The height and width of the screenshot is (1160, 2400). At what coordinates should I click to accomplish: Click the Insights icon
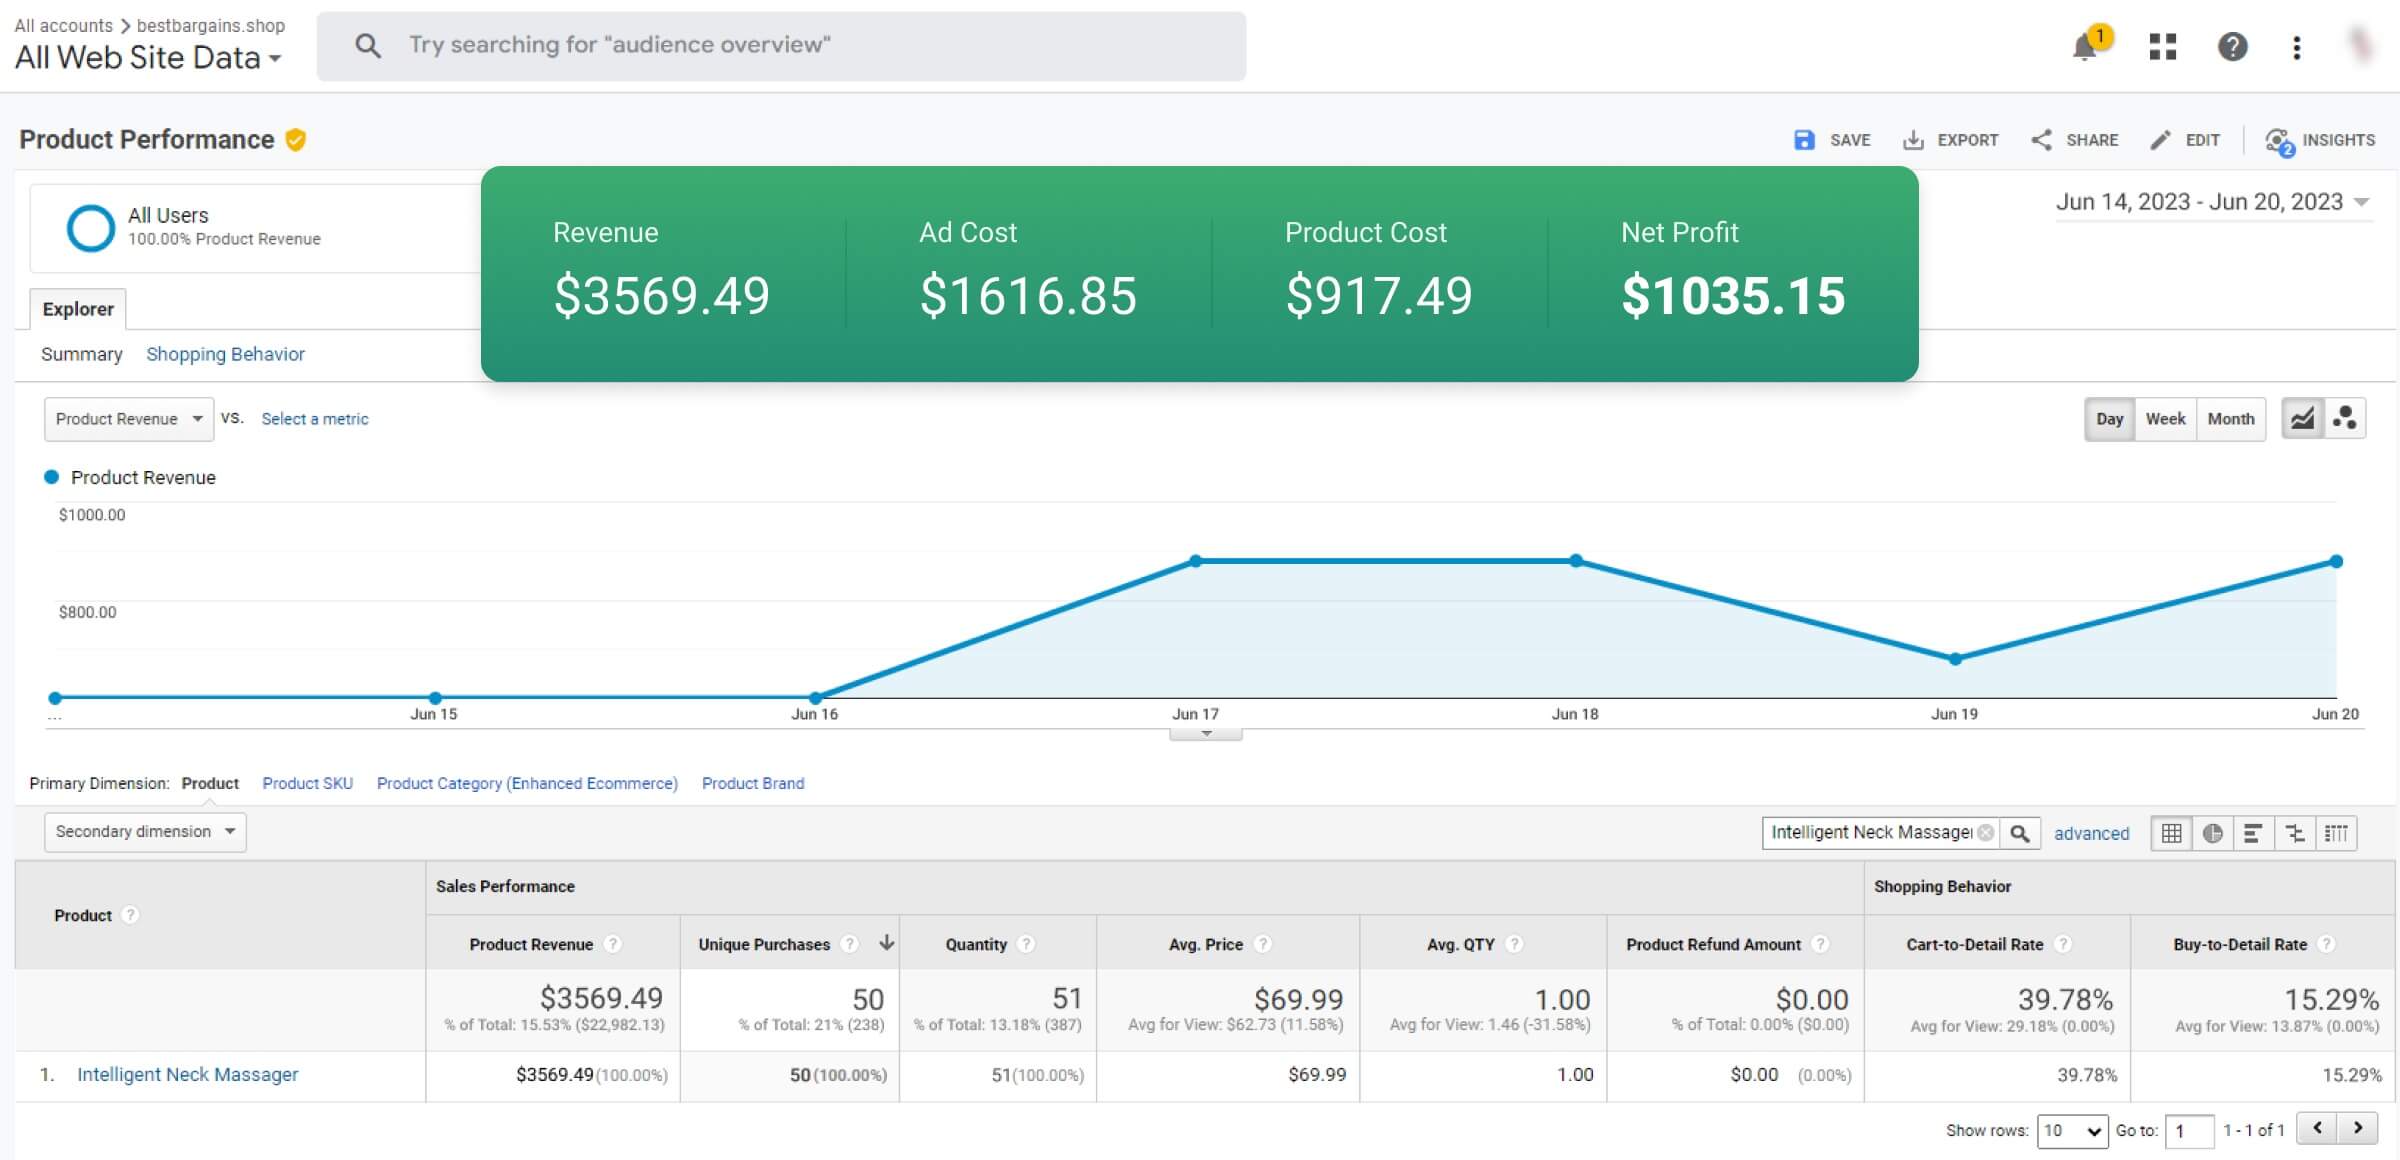coord(2320,140)
